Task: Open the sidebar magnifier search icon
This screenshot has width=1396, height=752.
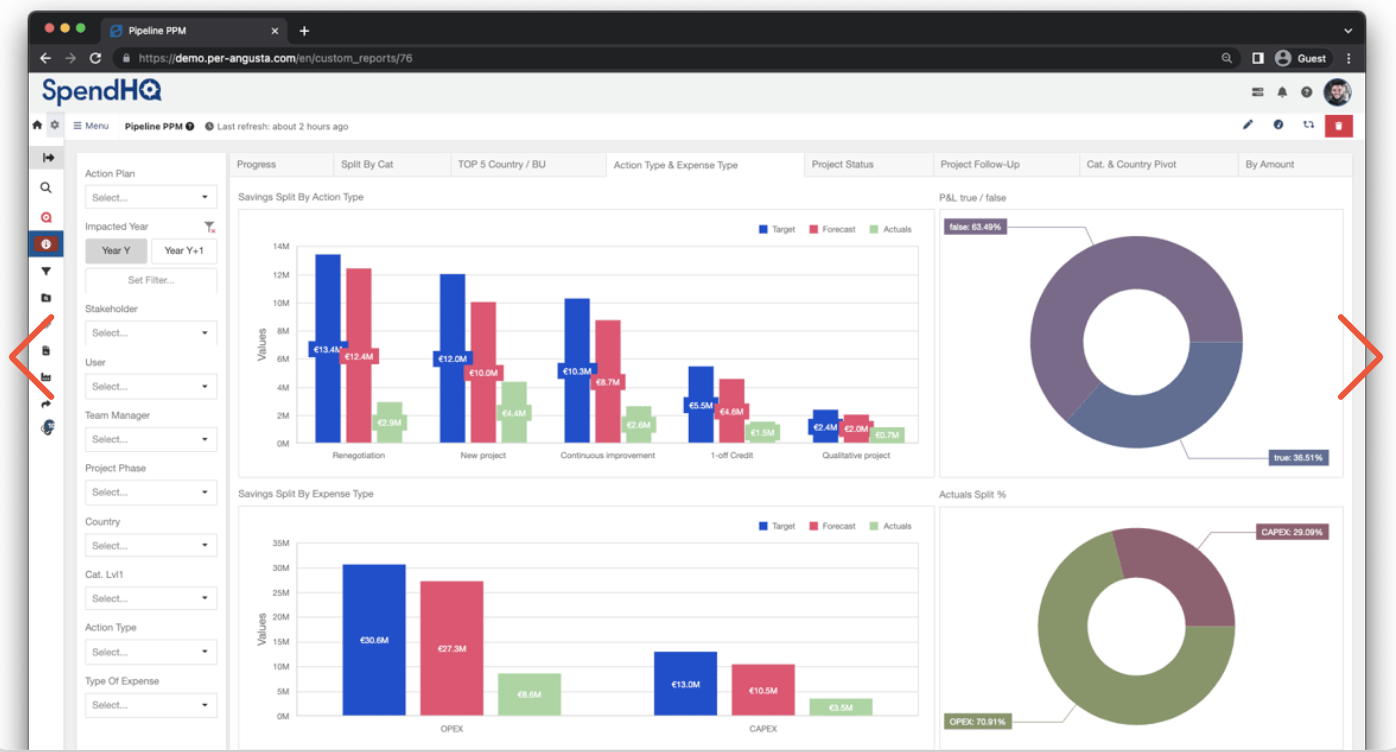Action: click(46, 187)
